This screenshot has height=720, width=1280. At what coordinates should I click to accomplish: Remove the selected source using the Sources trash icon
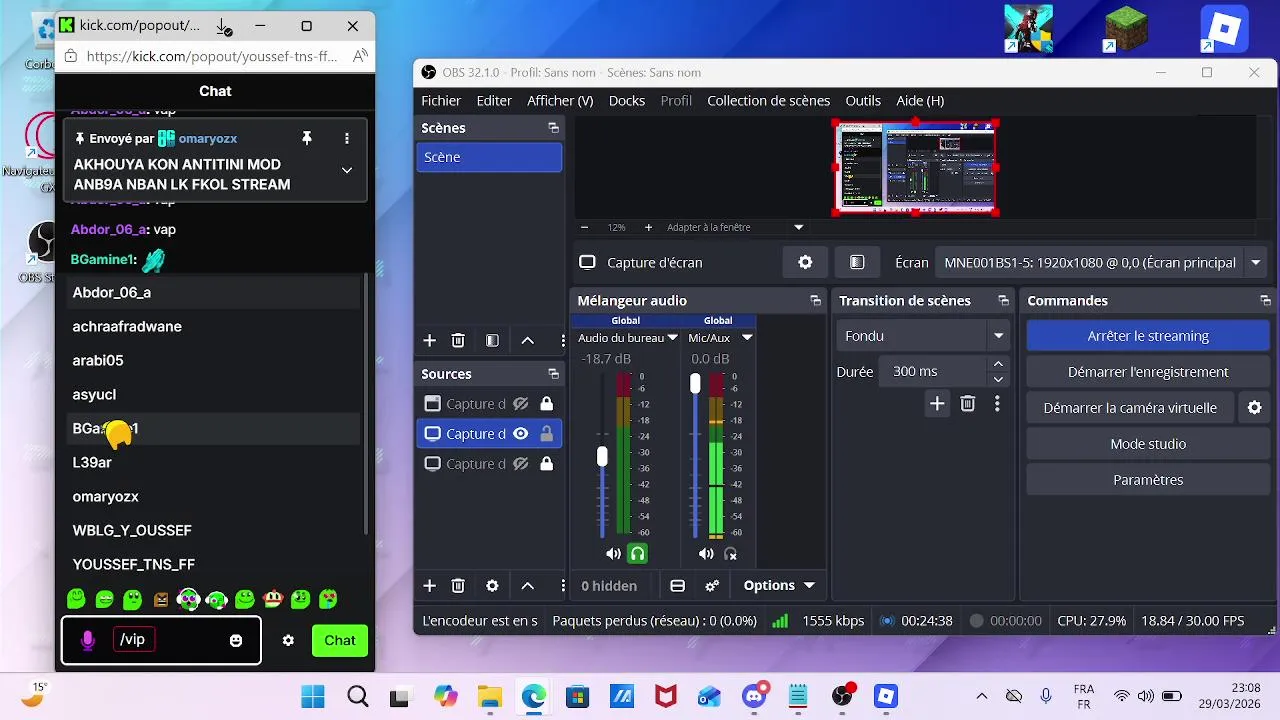(x=458, y=586)
